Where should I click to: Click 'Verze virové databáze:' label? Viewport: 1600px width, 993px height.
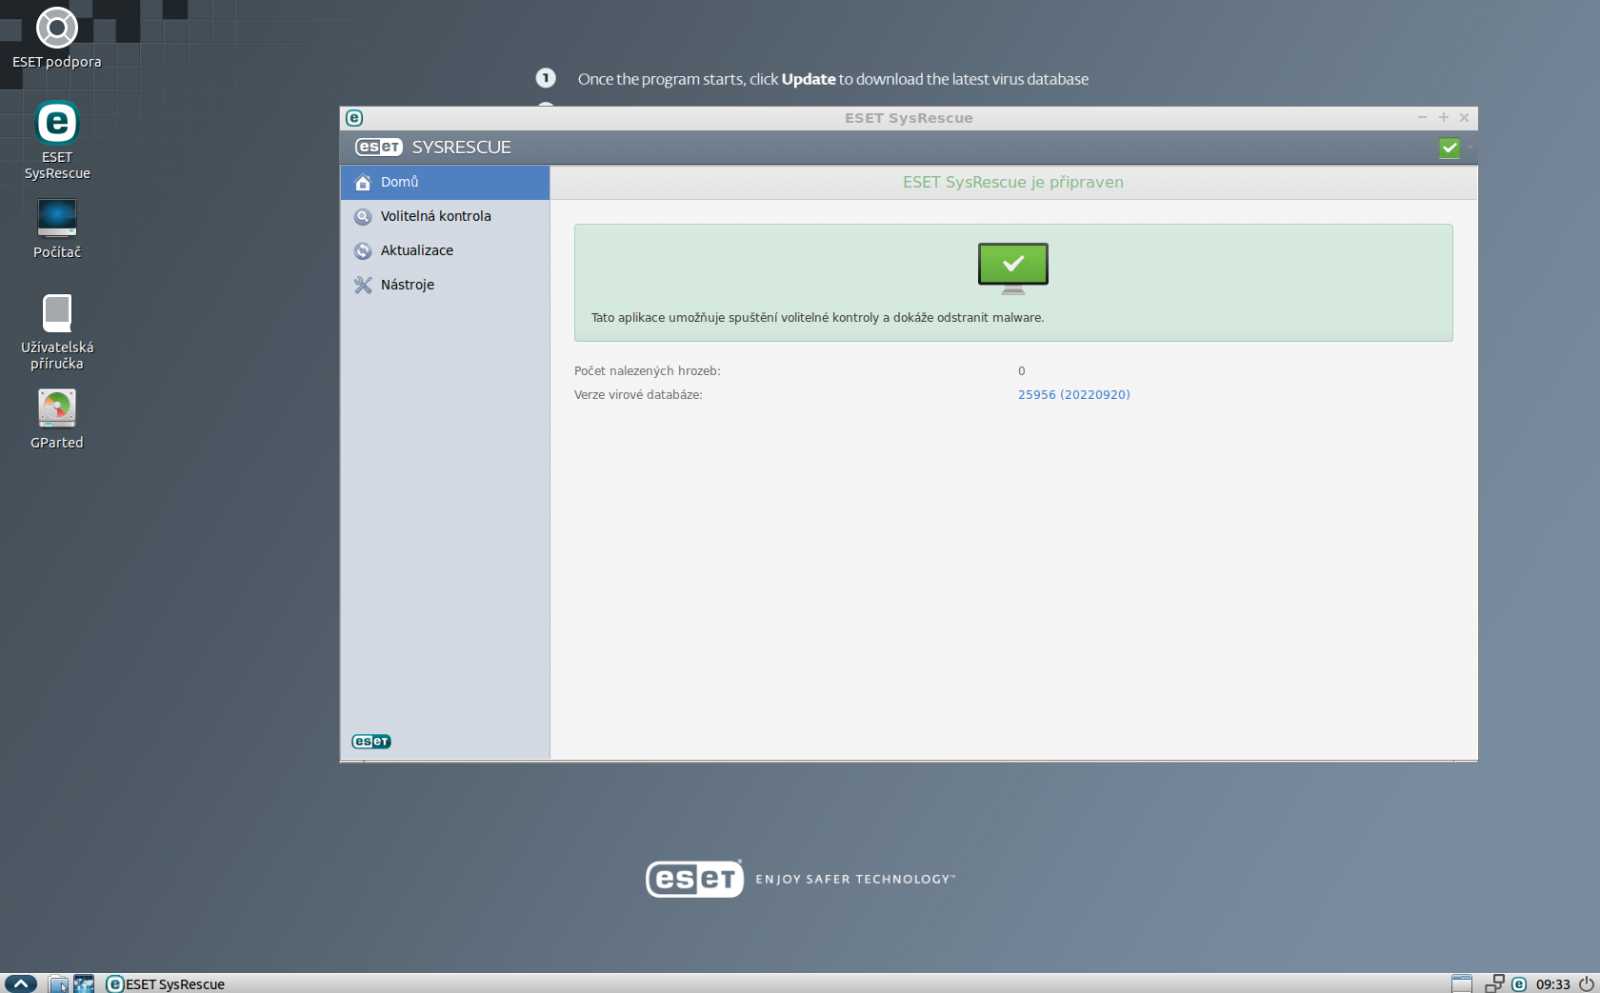(638, 395)
